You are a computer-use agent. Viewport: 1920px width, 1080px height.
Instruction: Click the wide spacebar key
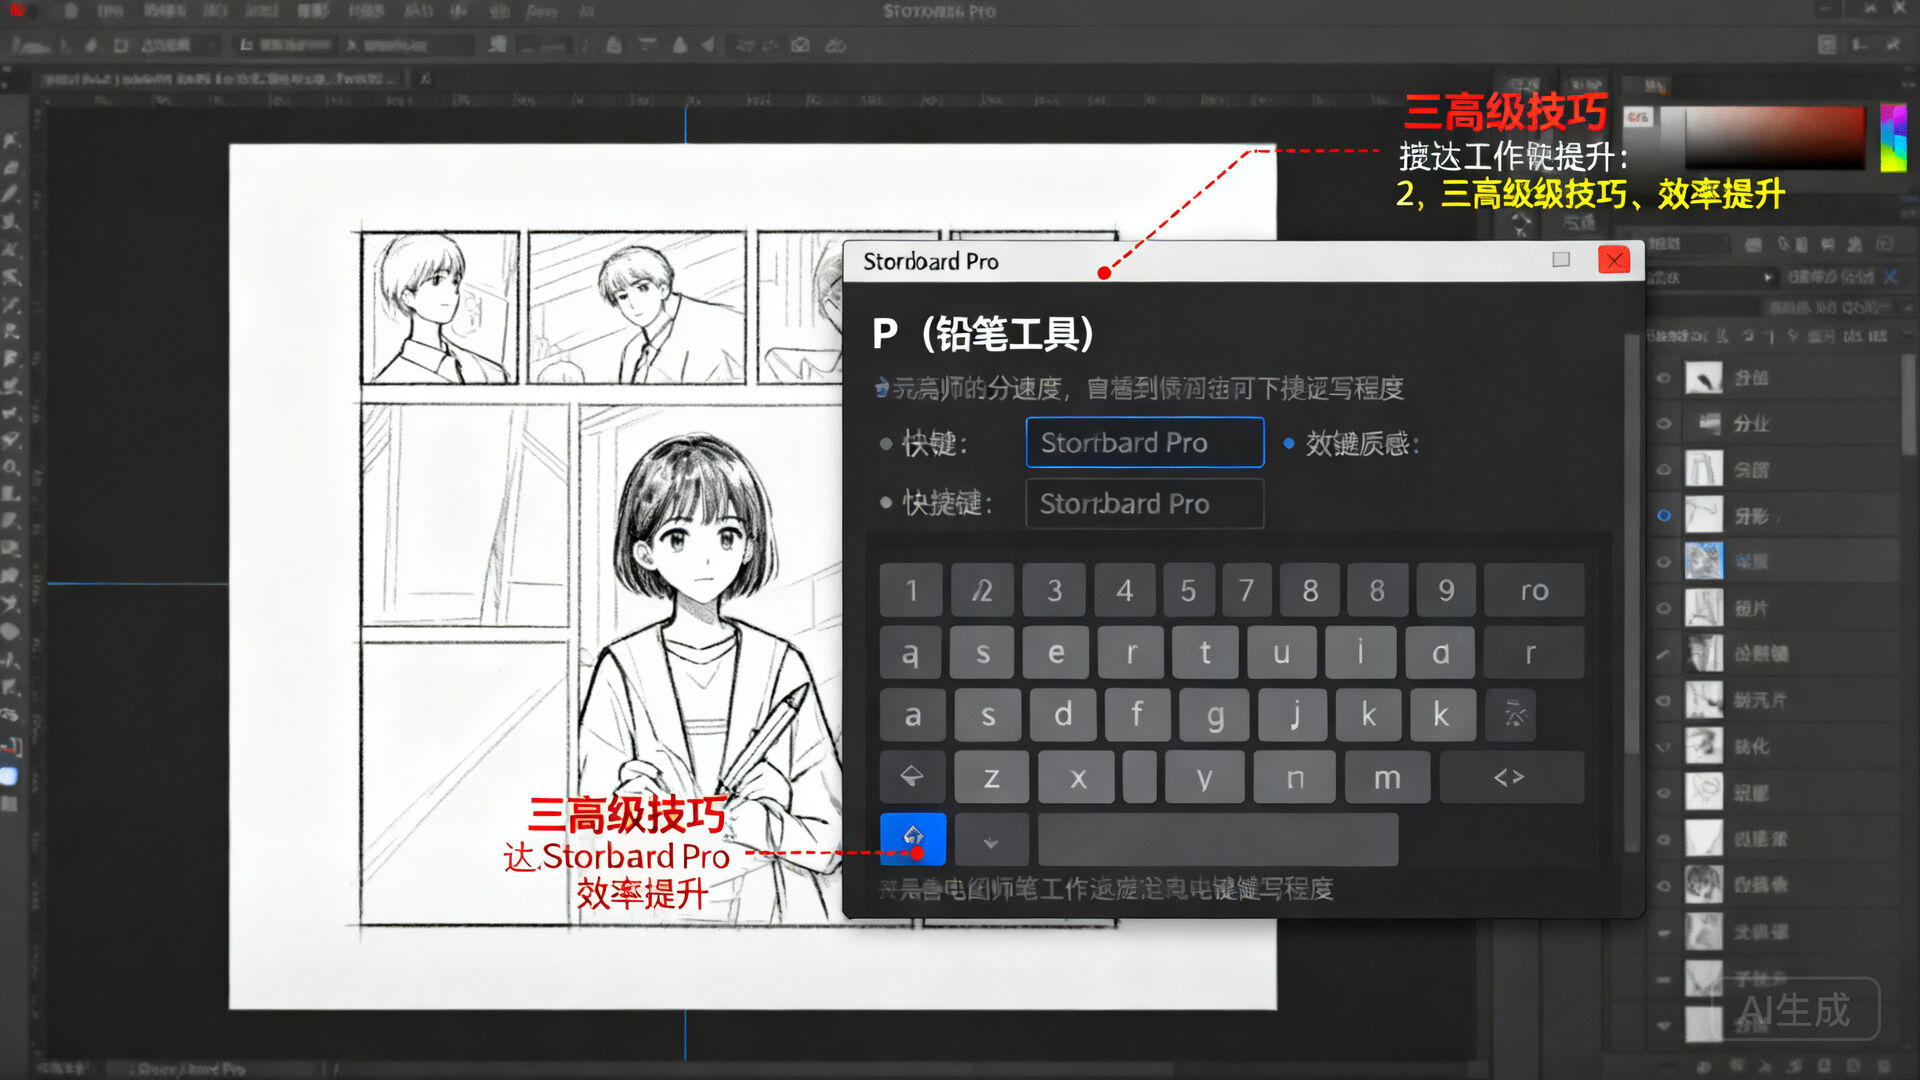point(1218,839)
